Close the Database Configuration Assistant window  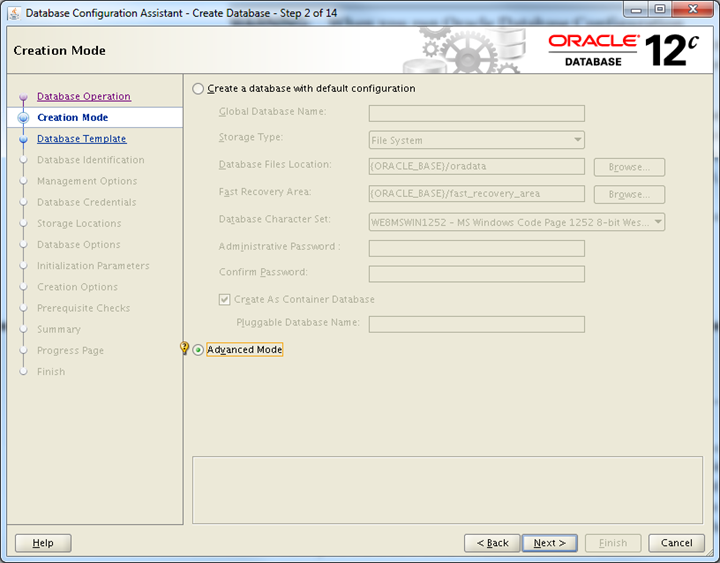tap(693, 10)
